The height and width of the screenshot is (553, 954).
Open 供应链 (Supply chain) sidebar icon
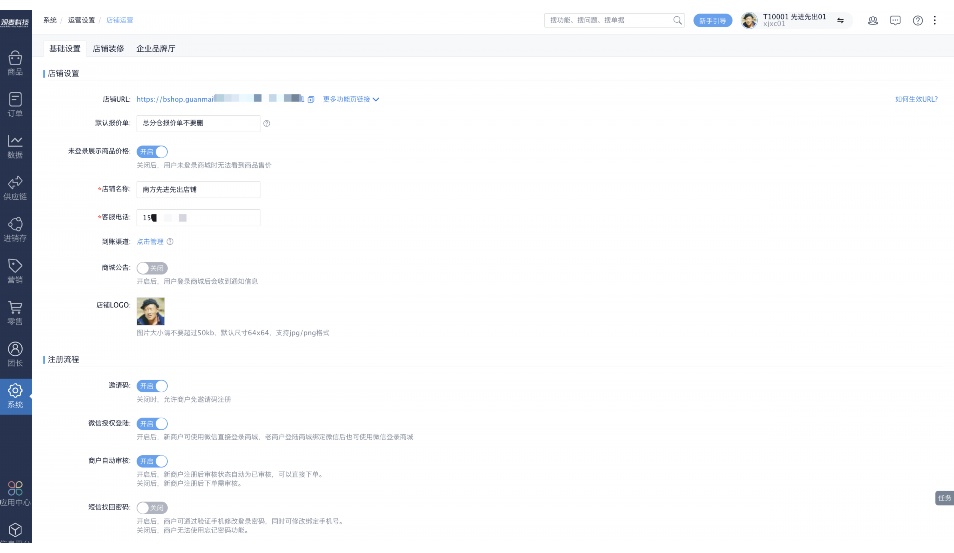point(15,187)
